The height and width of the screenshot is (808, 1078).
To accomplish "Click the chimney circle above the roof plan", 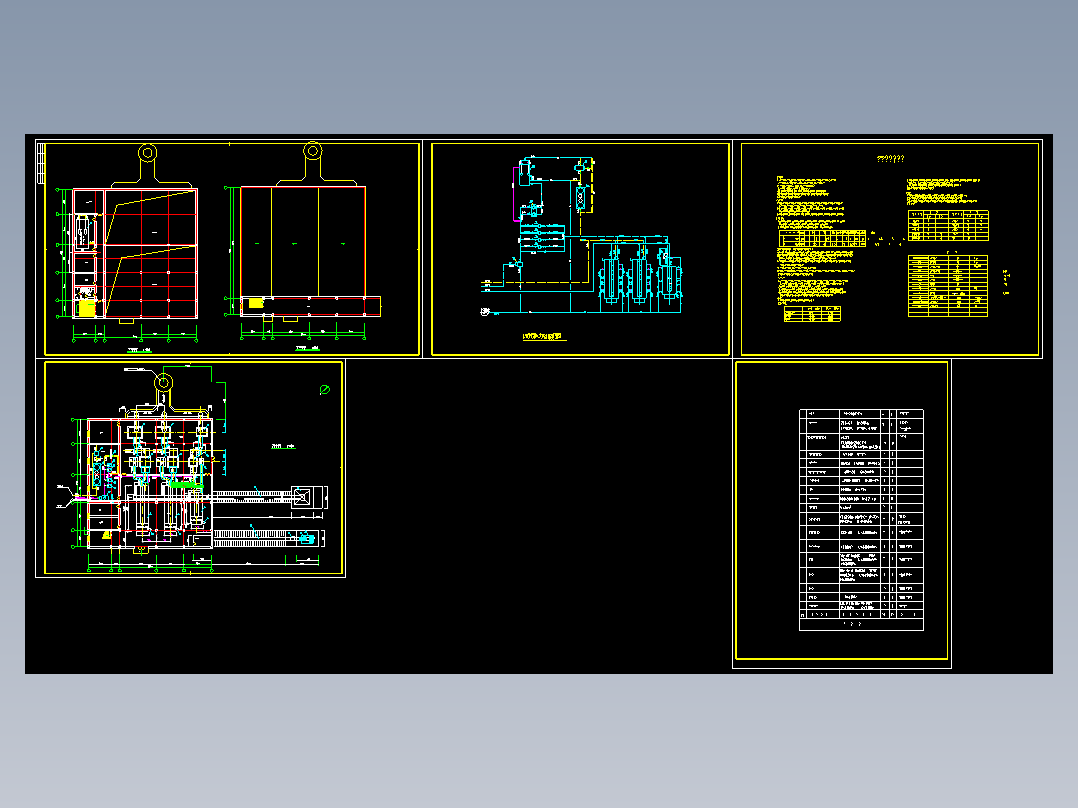I will point(313,151).
